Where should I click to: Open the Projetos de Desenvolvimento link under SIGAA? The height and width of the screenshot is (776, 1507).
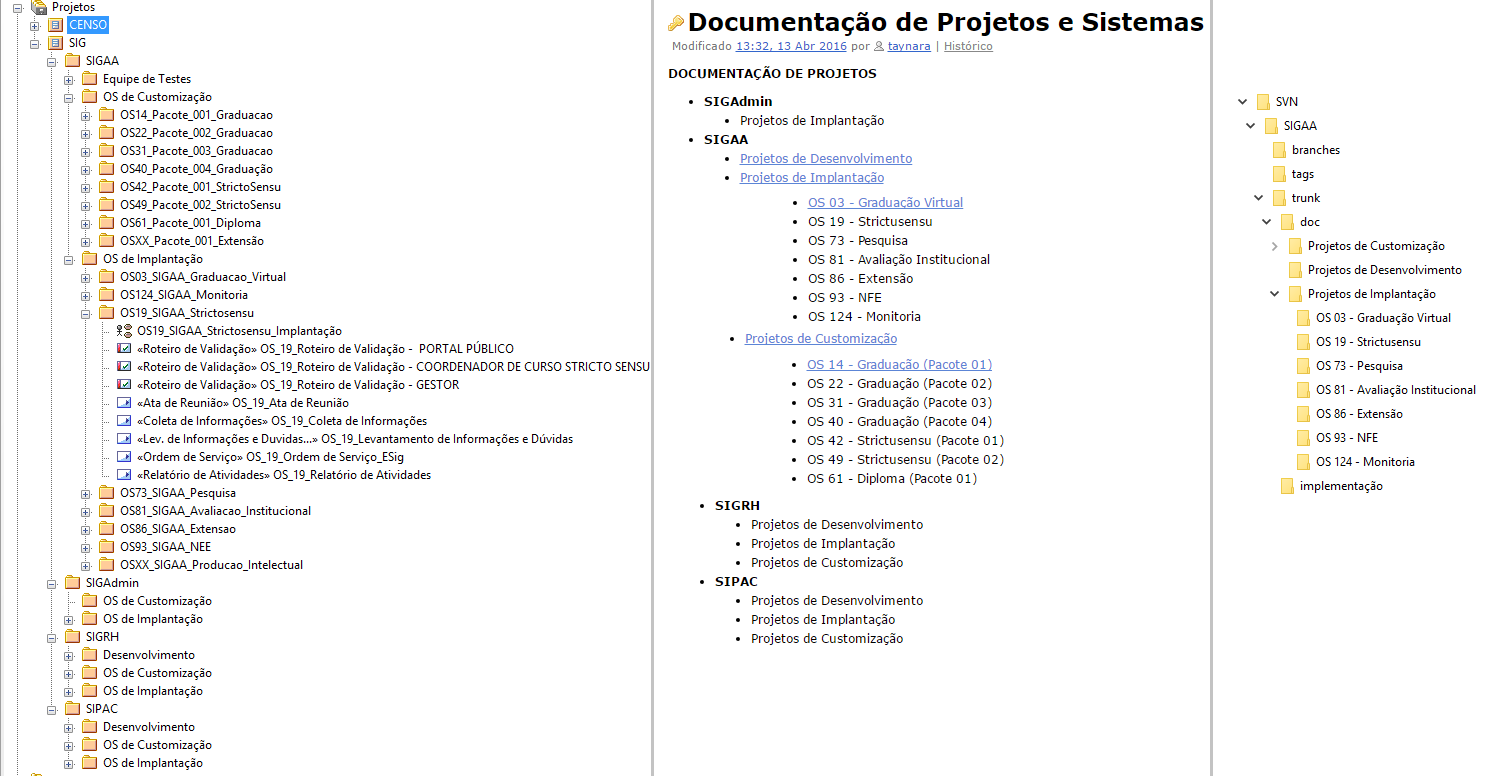(x=826, y=158)
